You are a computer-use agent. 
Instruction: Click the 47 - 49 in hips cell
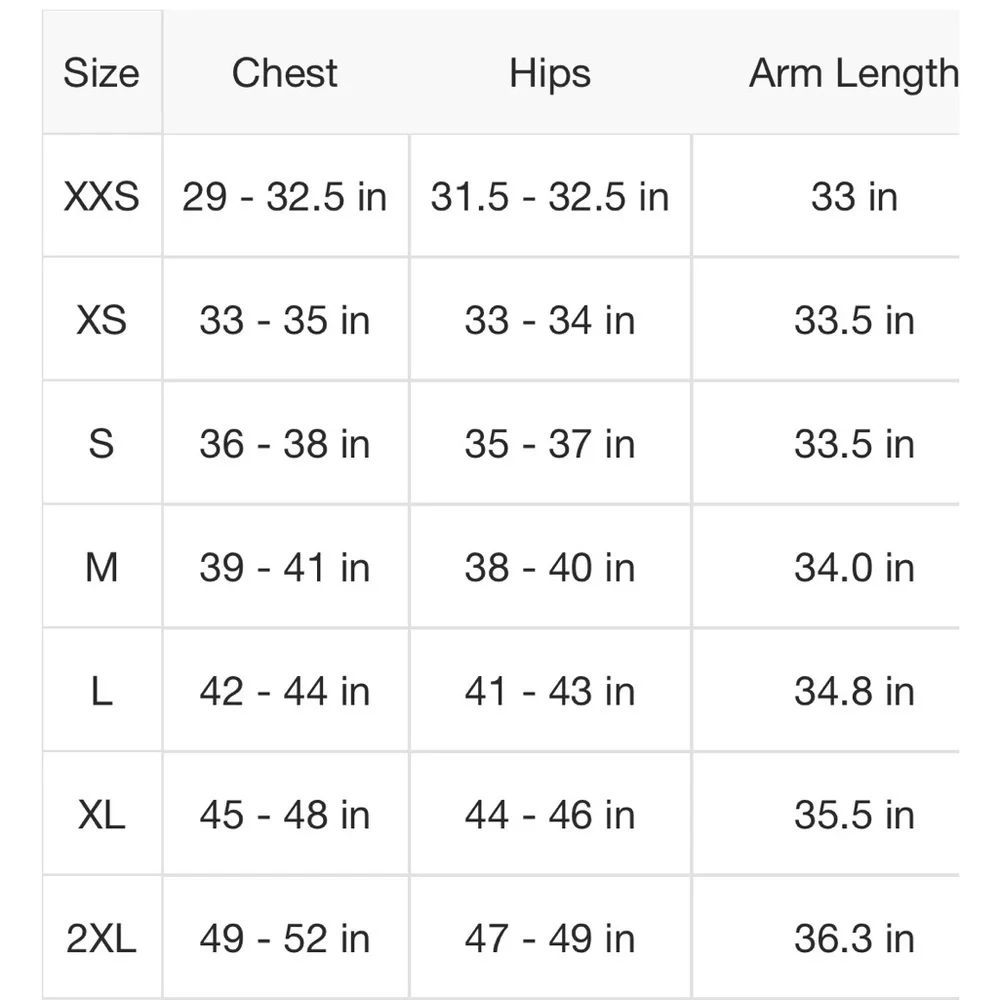(550, 938)
